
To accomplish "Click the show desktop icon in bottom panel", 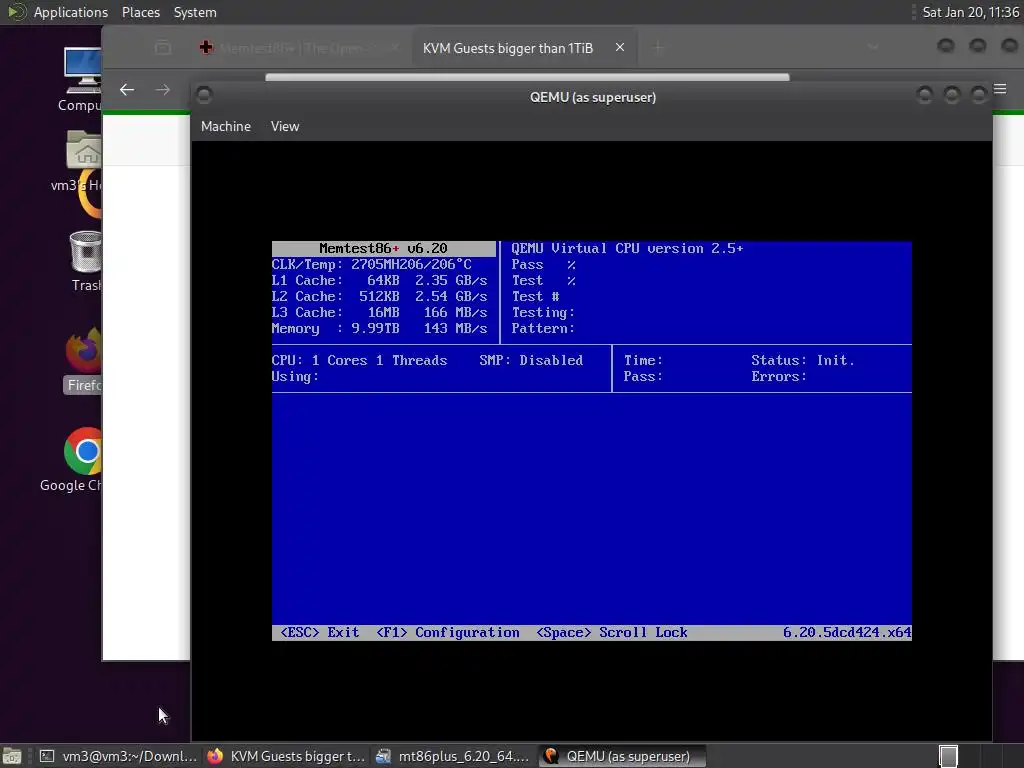I will 12,756.
